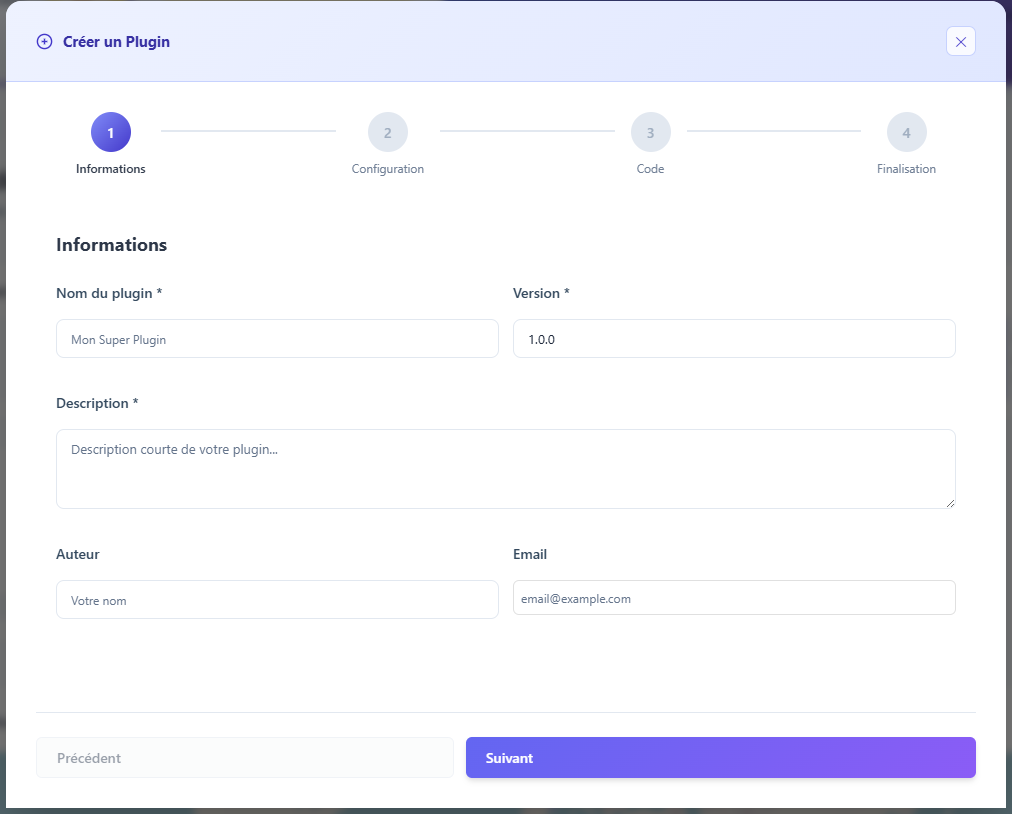Click the Créer un Plugin title text

click(x=116, y=42)
